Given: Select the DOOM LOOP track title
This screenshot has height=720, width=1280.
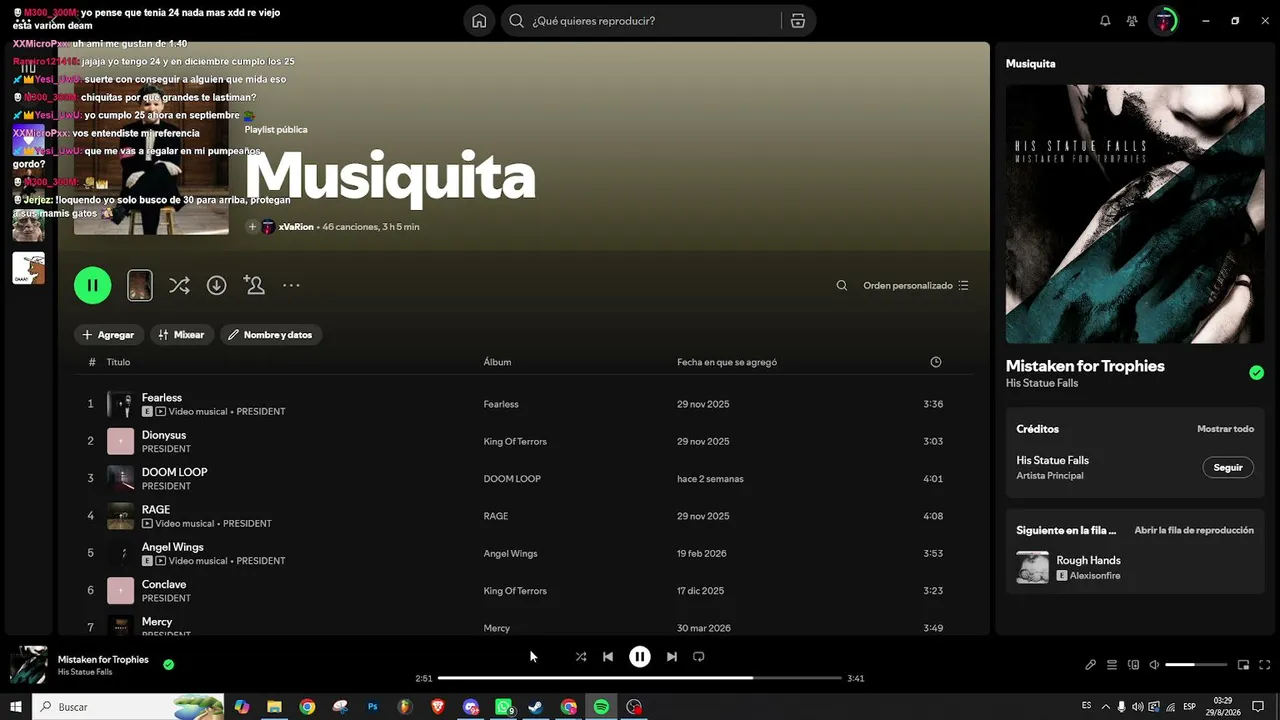Looking at the screenshot, I should (175, 472).
